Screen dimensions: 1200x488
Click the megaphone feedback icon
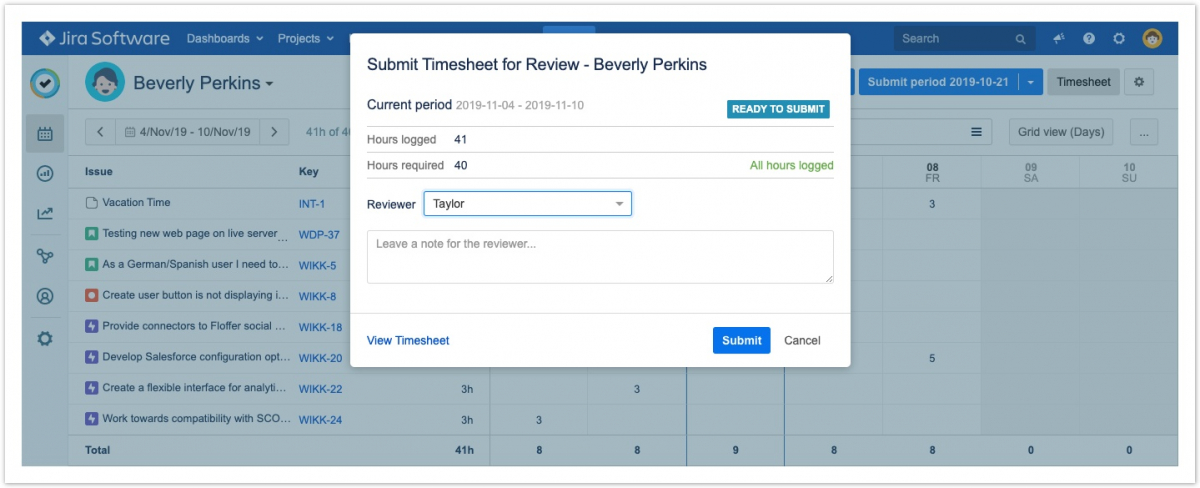(x=1059, y=39)
